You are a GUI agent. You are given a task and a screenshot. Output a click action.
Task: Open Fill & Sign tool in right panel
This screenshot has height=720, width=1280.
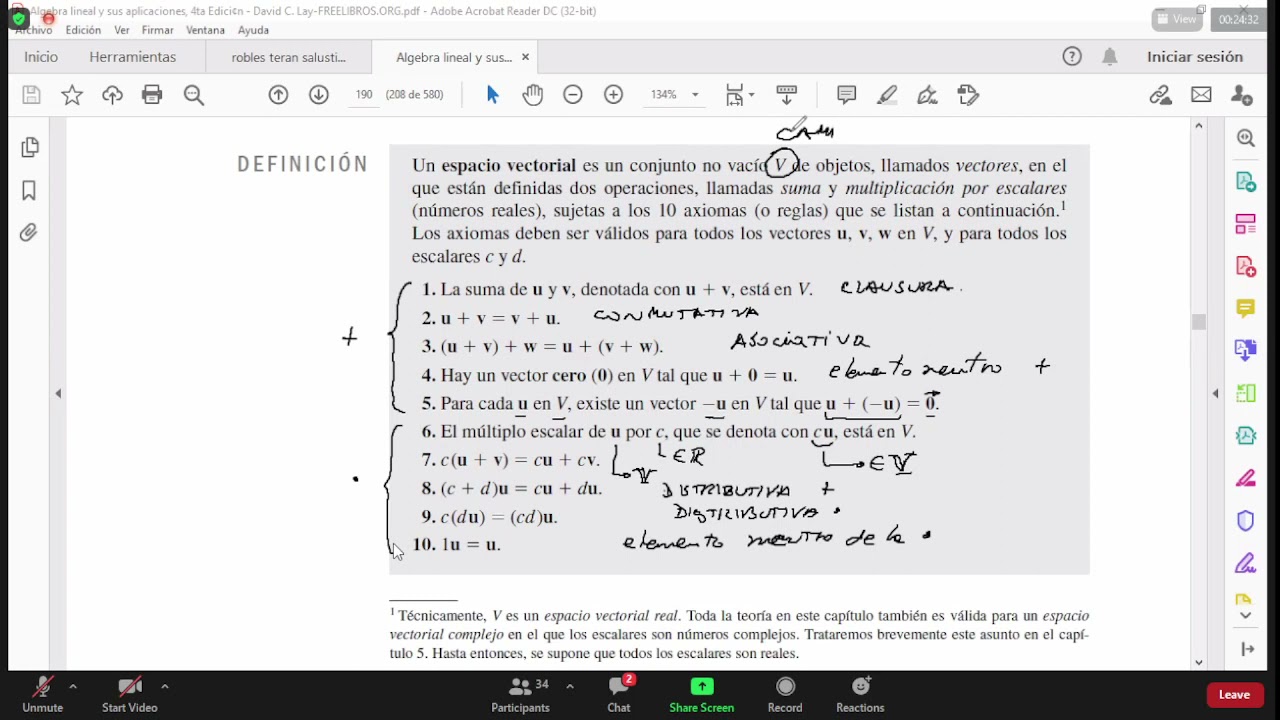click(x=1246, y=562)
